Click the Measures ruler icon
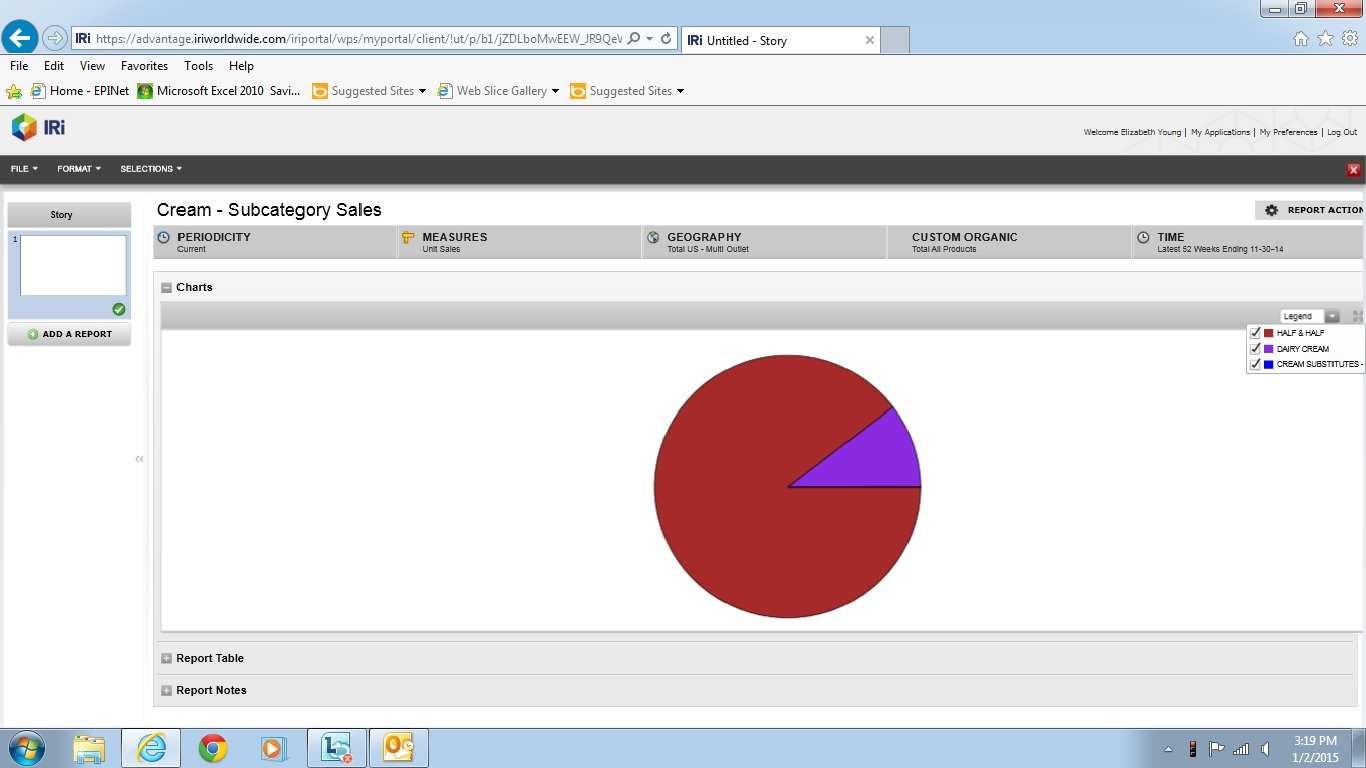 [408, 238]
